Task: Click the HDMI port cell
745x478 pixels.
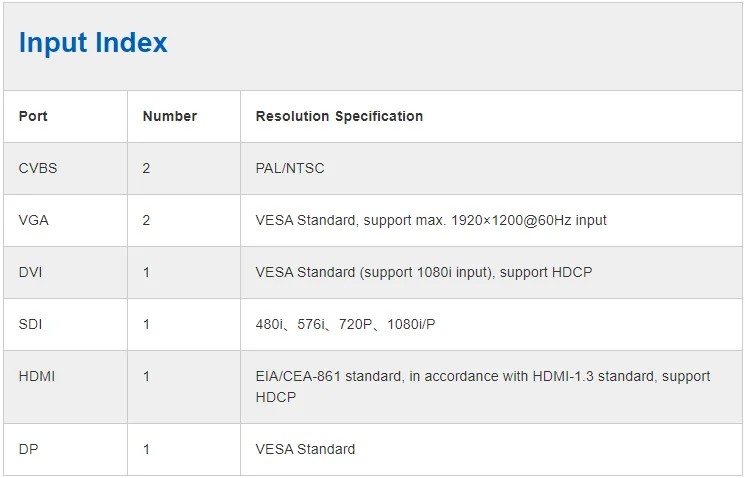Action: point(38,376)
